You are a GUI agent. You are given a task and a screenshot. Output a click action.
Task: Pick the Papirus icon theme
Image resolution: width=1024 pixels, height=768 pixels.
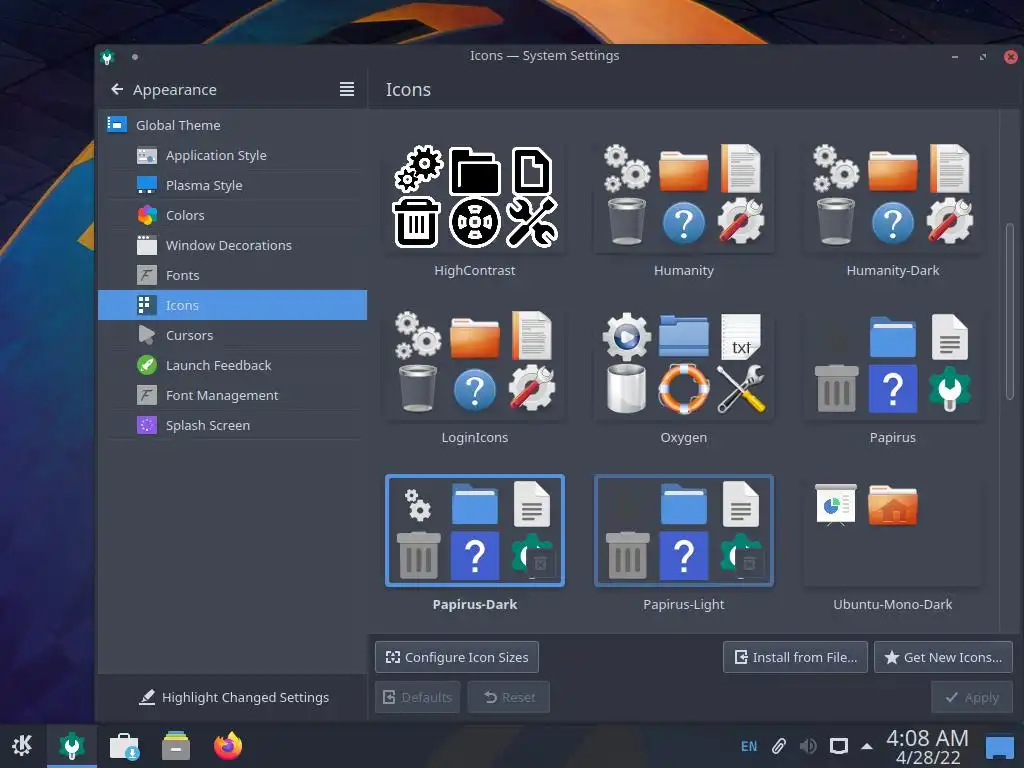point(893,364)
